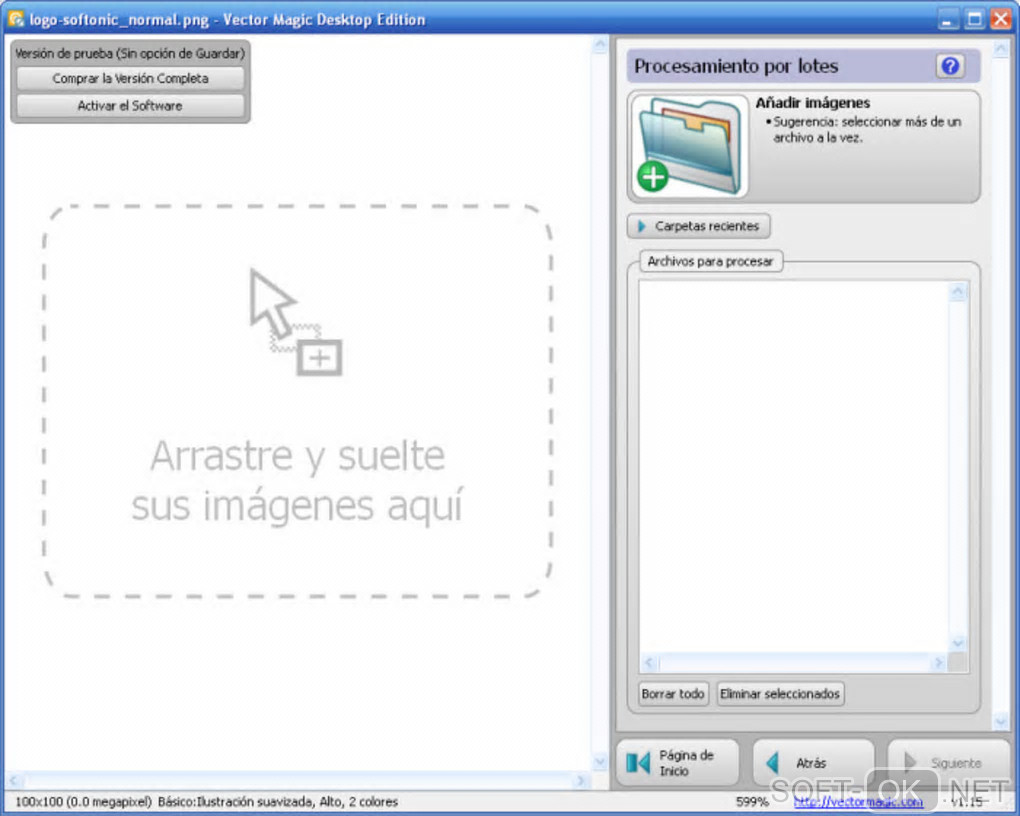Image resolution: width=1020 pixels, height=816 pixels.
Task: Click the blue help question mark icon
Action: pos(950,66)
